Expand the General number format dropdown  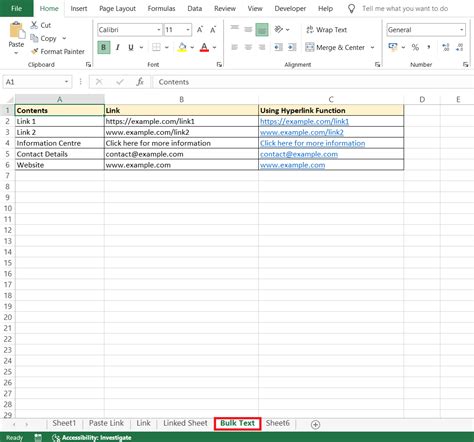462,30
